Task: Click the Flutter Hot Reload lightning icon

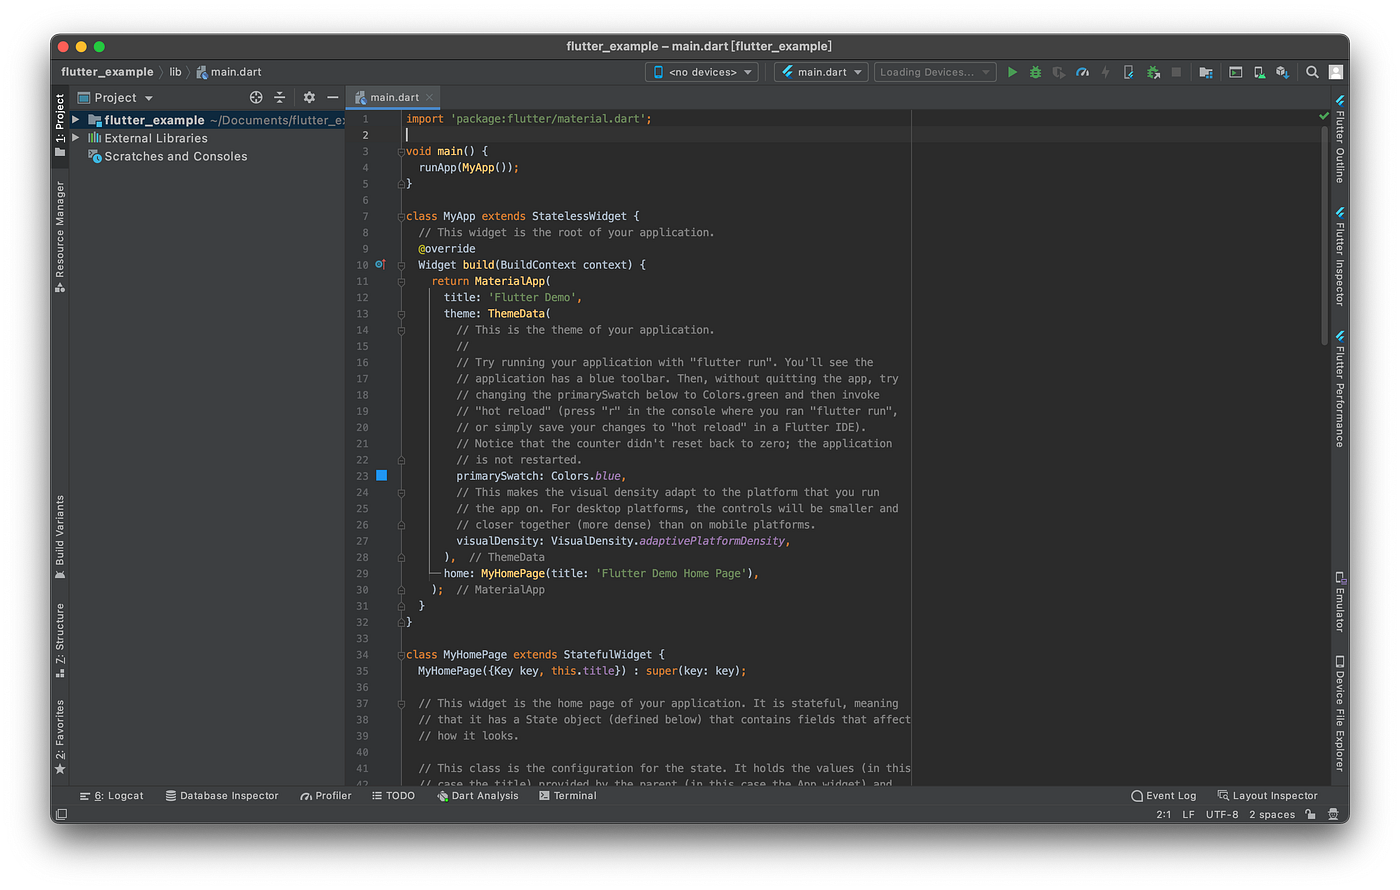Action: (1105, 72)
